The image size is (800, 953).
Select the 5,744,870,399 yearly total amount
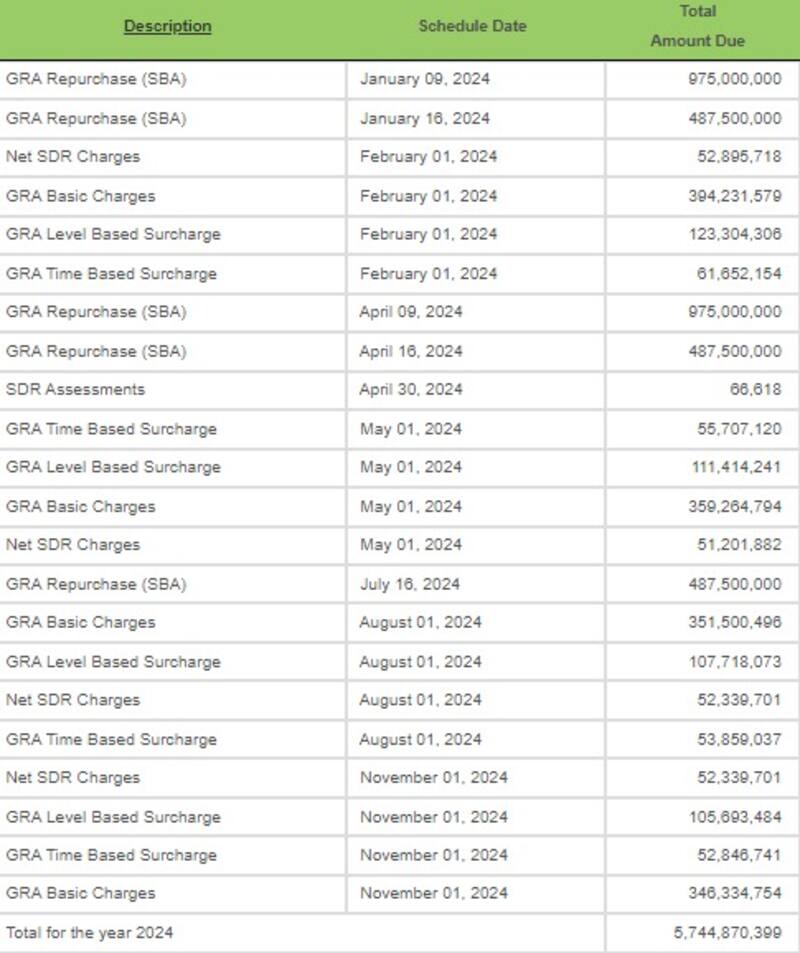(x=727, y=932)
